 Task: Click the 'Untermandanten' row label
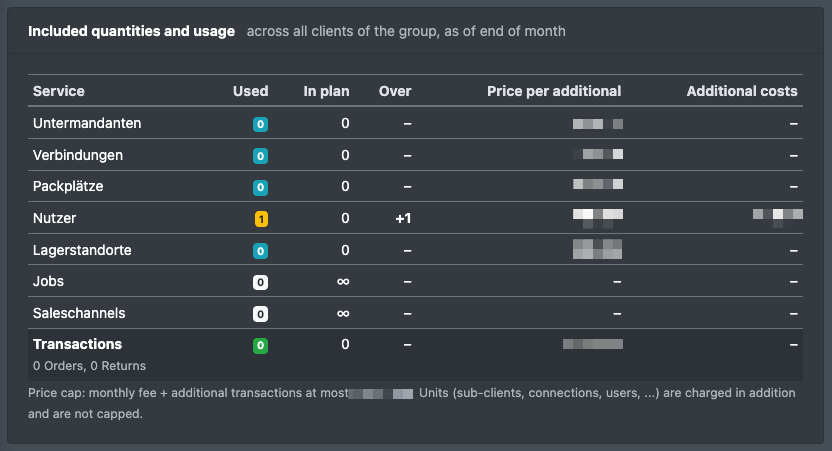tap(87, 123)
